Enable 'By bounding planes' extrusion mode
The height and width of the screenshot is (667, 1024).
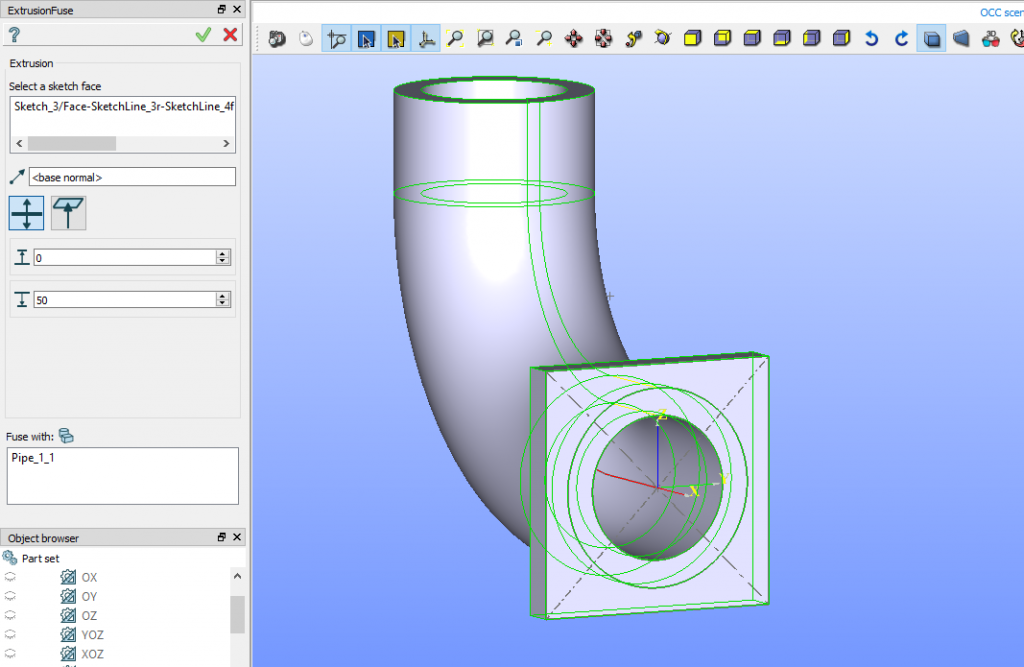(69, 212)
